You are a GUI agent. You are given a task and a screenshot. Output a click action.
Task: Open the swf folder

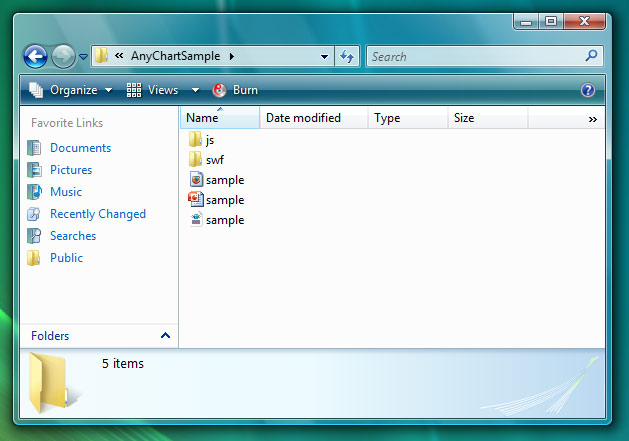(214, 160)
